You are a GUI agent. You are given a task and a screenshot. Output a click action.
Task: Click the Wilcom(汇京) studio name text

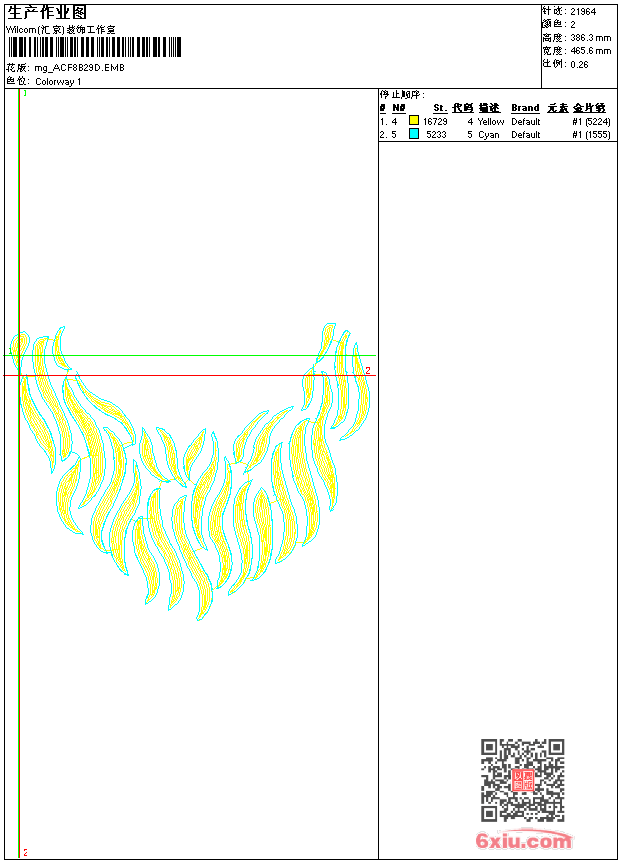pyautogui.click(x=61, y=30)
